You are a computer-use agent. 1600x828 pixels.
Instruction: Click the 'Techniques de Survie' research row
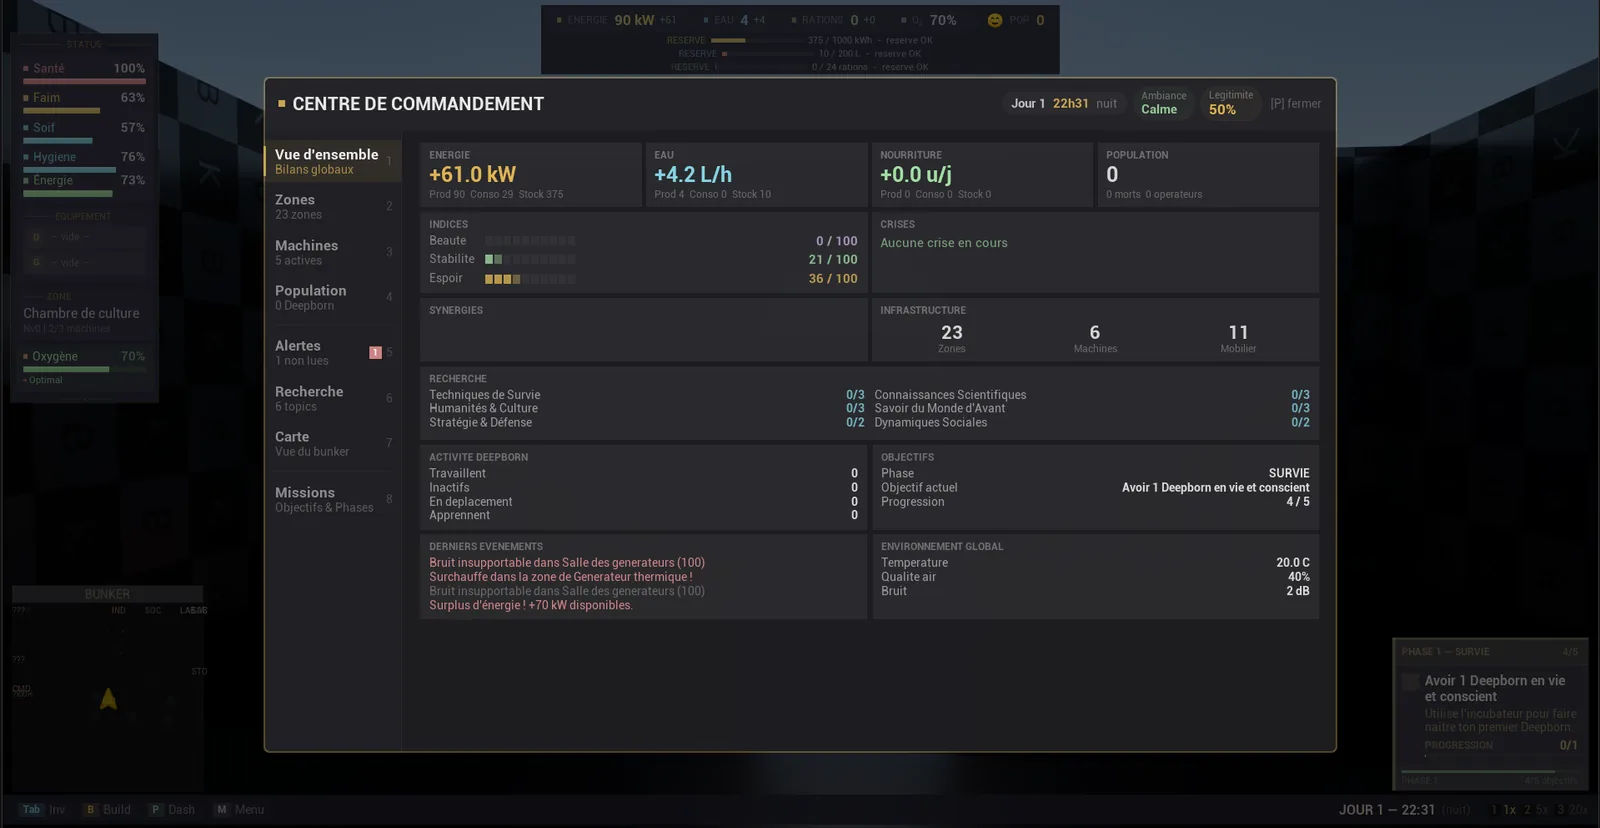646,395
